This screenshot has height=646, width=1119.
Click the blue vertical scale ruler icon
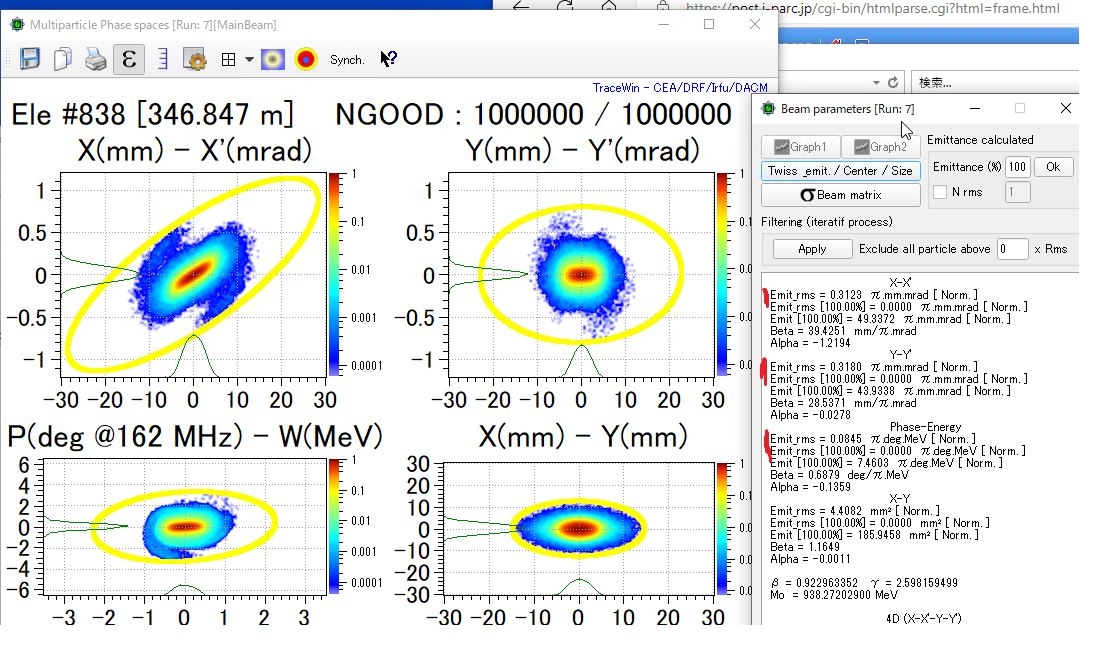(x=163, y=59)
